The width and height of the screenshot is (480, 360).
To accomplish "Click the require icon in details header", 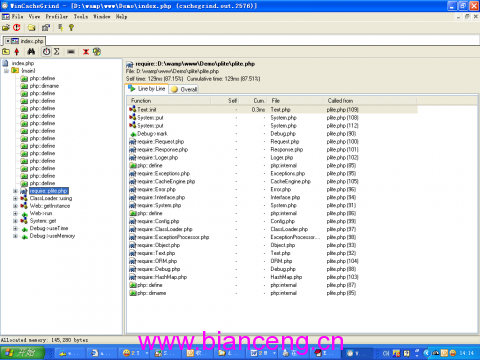I will (130, 64).
